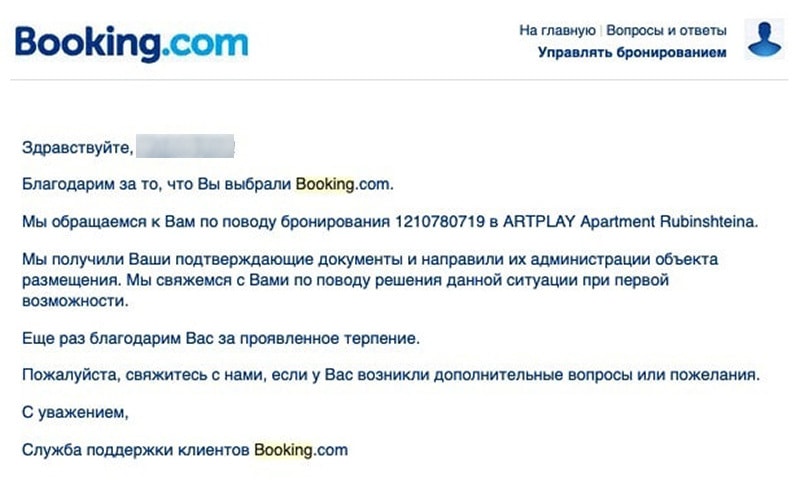Click the Служба поддержки клиентов text

[x=136, y=449]
